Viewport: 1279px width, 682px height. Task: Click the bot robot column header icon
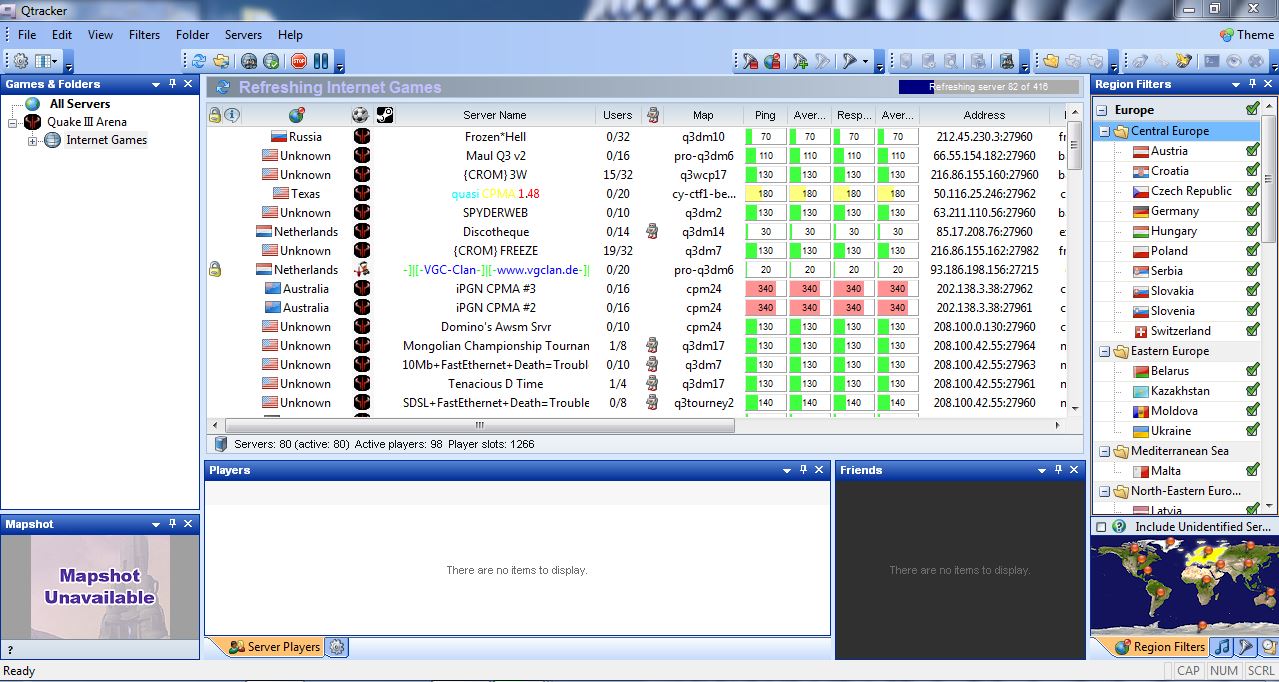coord(653,115)
